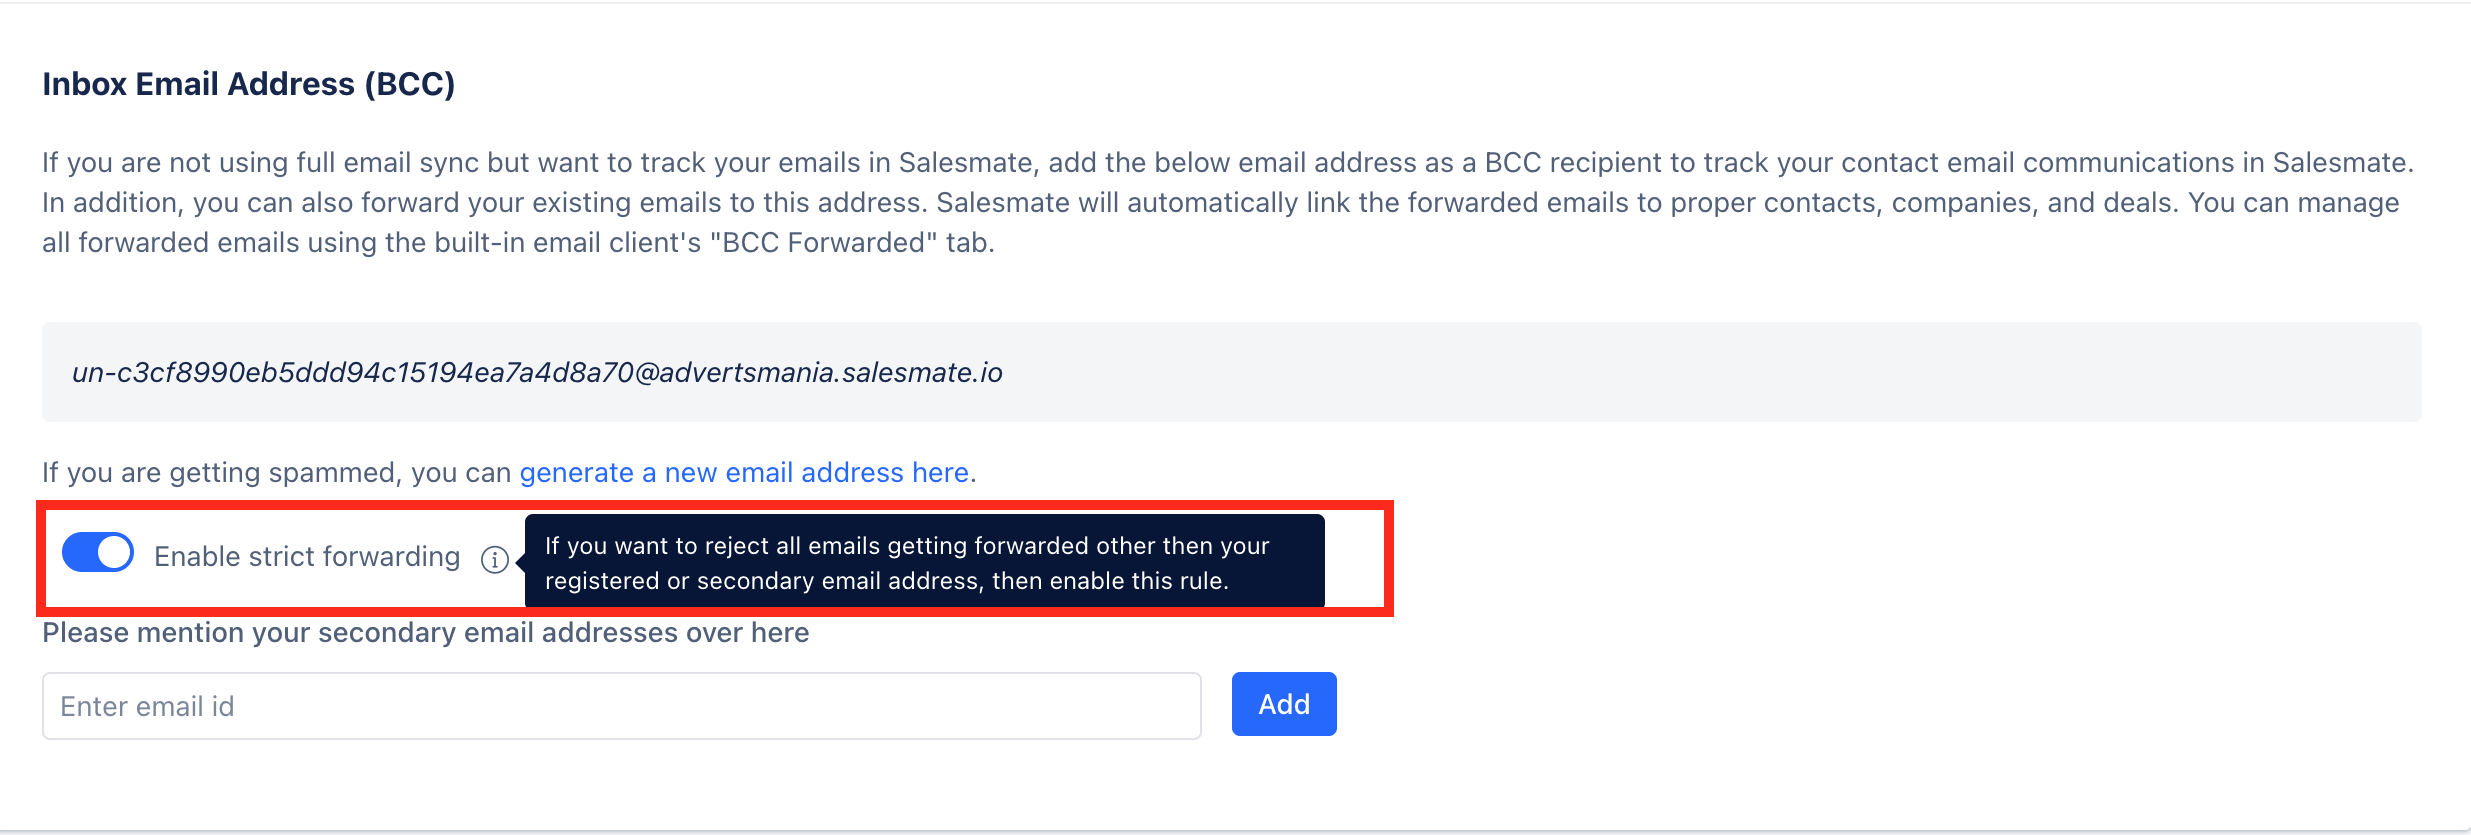Open the generate a new email address link
Screen dimensions: 2471x835
coord(744,472)
